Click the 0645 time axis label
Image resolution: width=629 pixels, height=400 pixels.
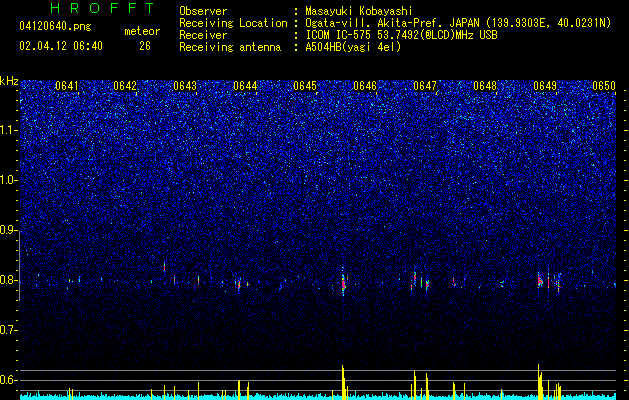305,86
